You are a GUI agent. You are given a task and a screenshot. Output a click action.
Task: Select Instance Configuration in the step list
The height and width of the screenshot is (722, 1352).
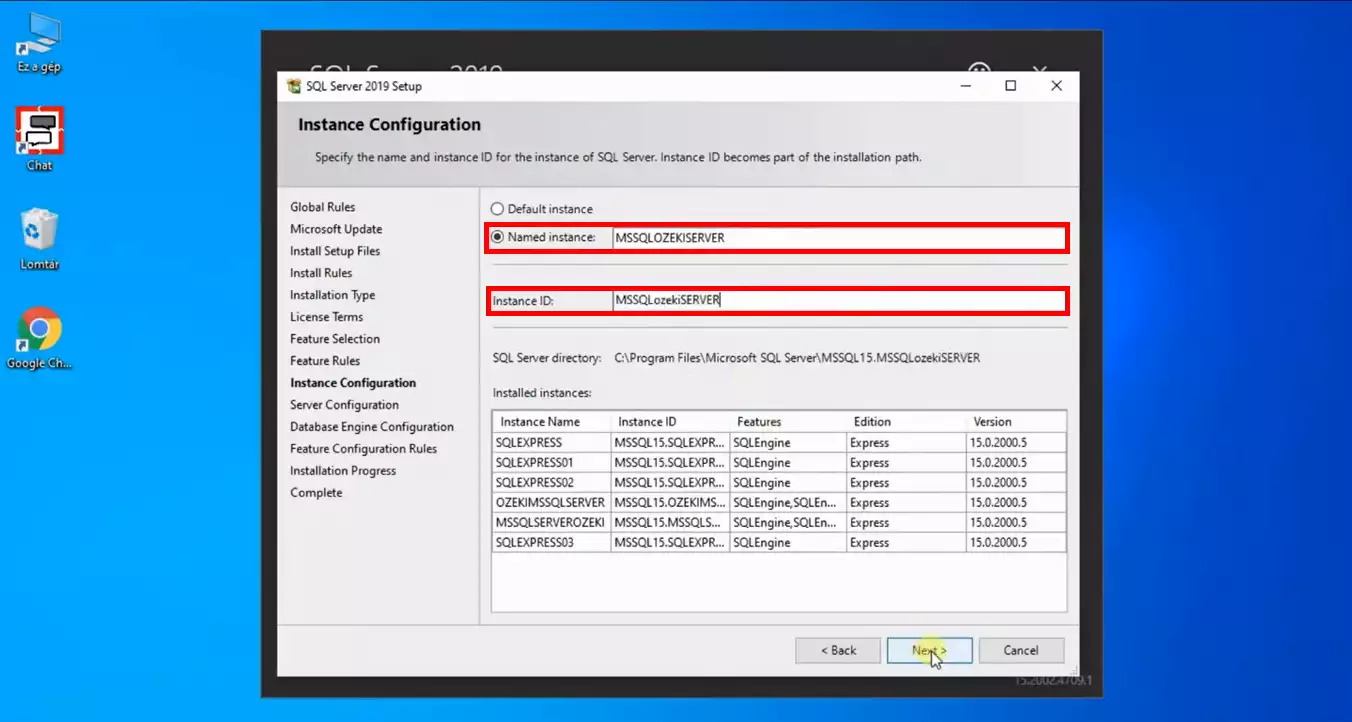click(x=353, y=383)
